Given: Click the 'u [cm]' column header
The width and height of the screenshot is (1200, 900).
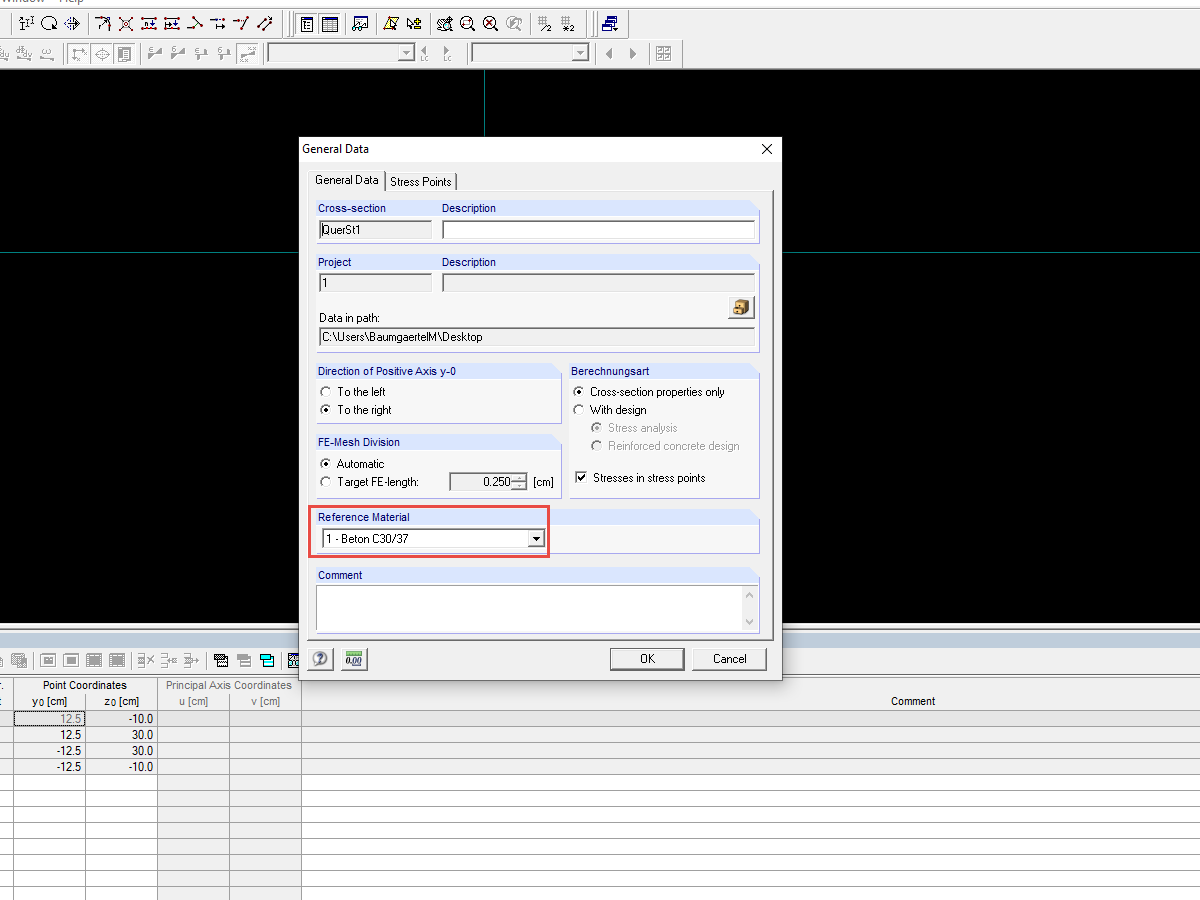Looking at the screenshot, I should 193,701.
